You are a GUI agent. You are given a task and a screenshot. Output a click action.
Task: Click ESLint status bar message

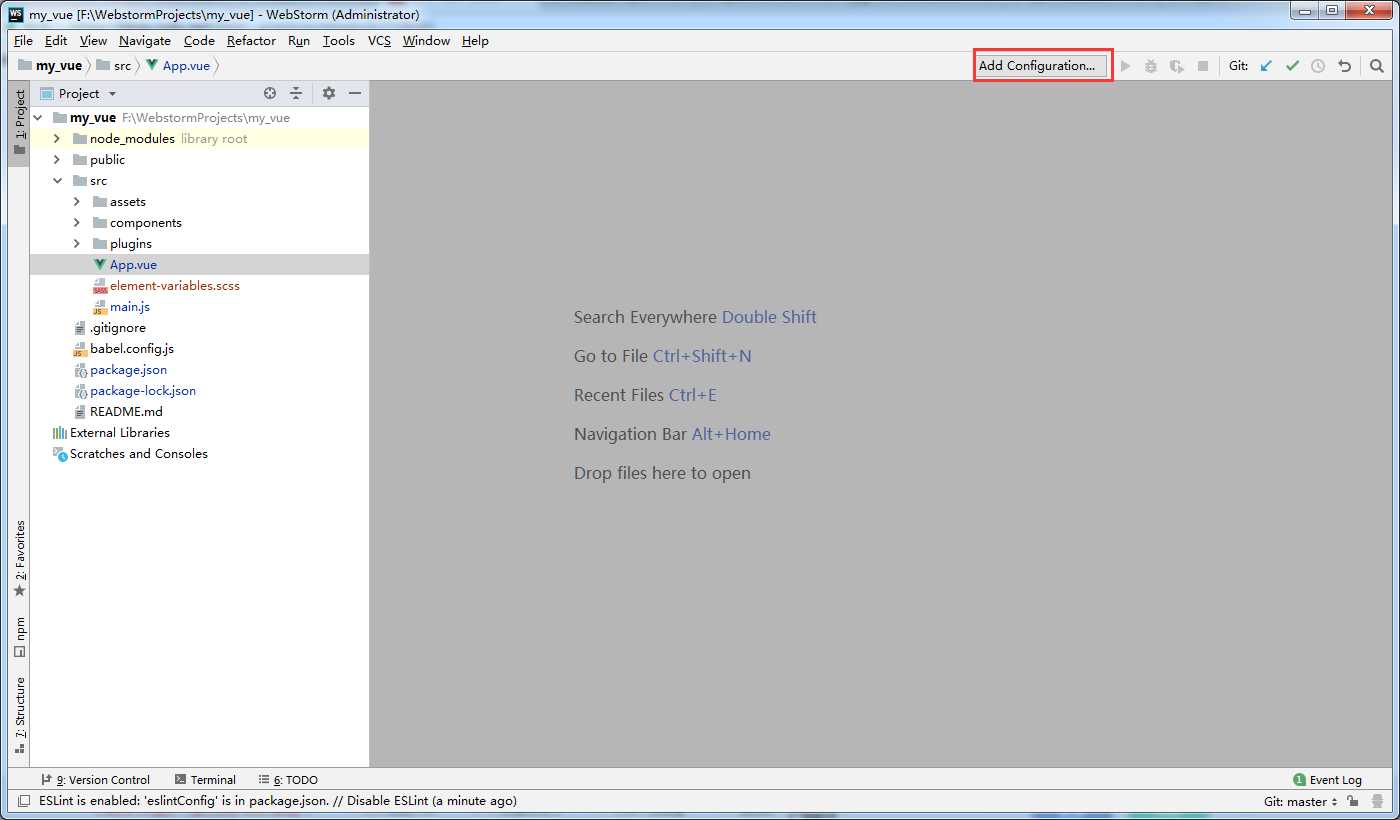pos(278,801)
